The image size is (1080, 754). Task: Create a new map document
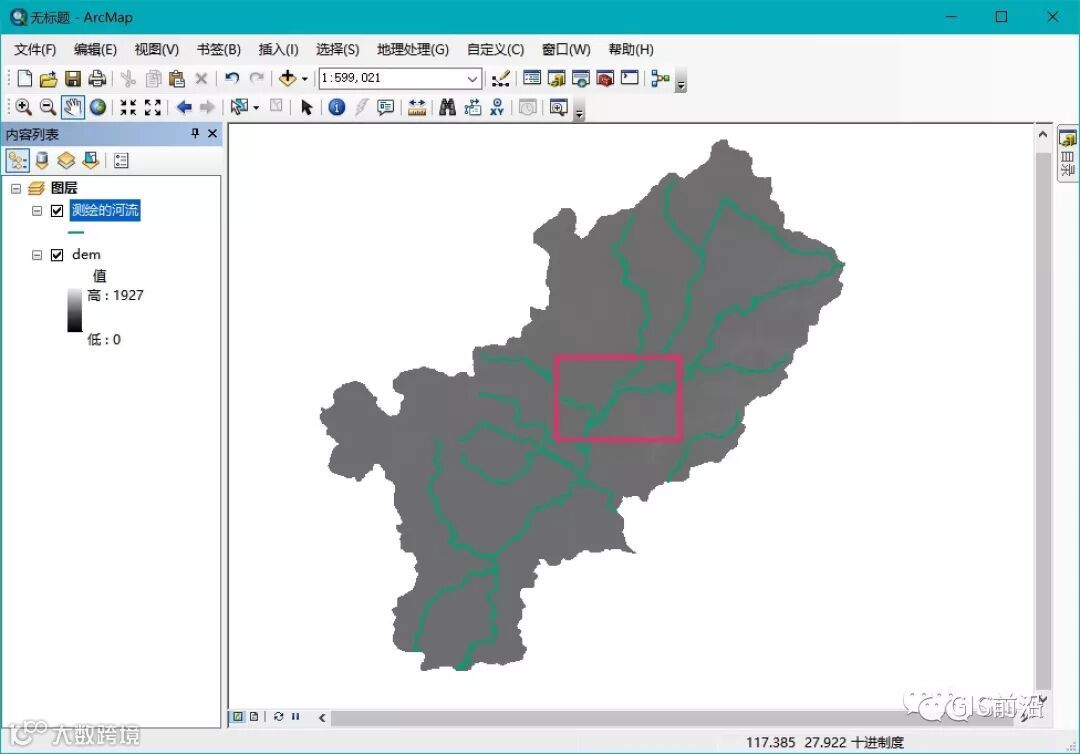(24, 78)
